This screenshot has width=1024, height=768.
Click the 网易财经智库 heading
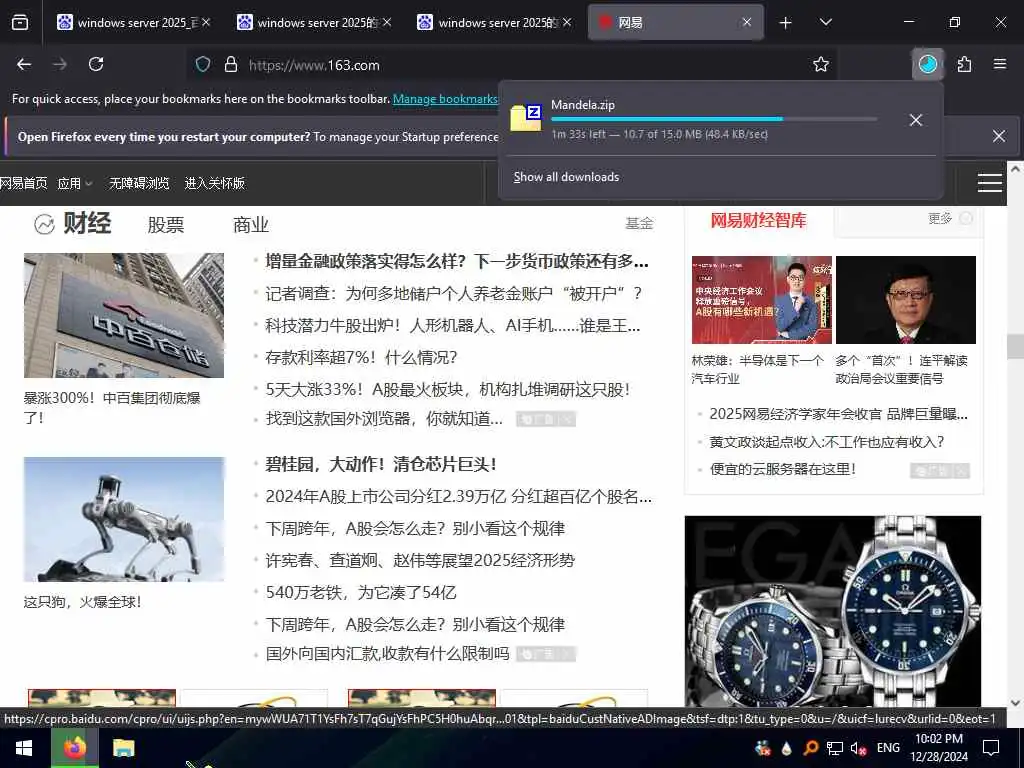pyautogui.click(x=758, y=221)
